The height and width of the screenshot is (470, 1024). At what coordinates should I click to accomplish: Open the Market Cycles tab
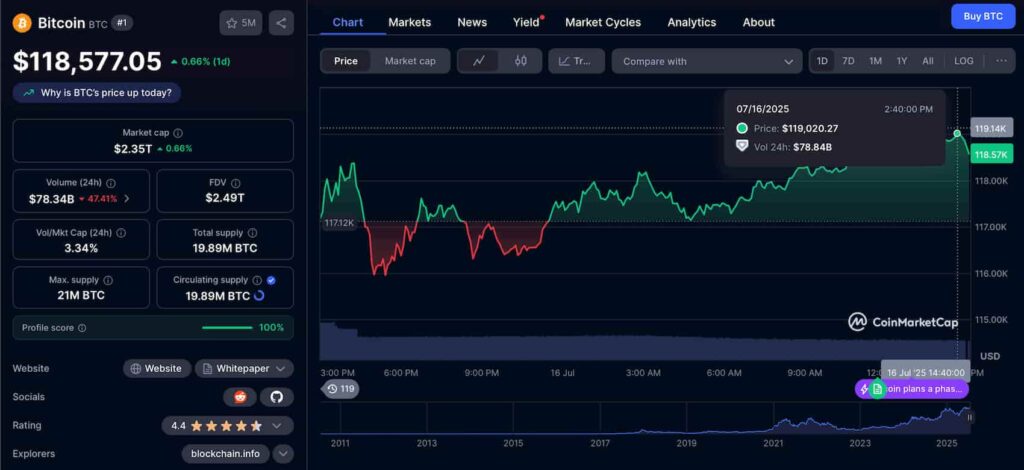click(603, 22)
